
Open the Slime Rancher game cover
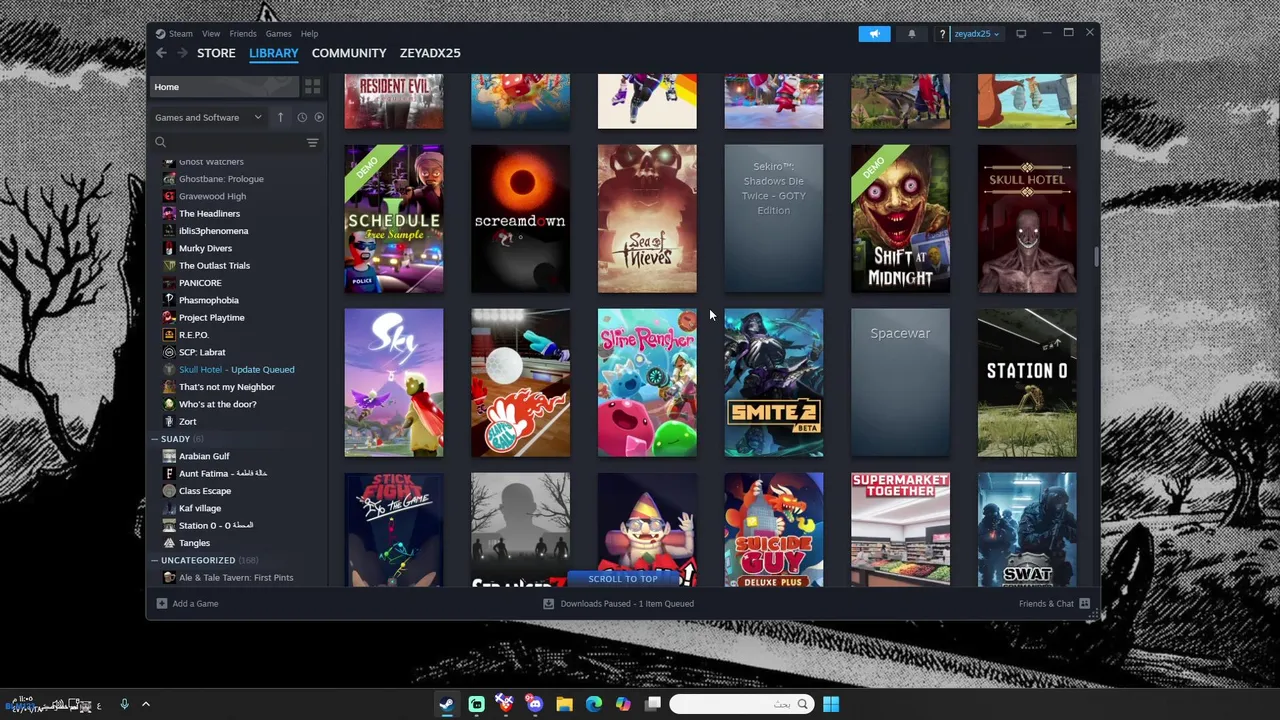pyautogui.click(x=647, y=383)
